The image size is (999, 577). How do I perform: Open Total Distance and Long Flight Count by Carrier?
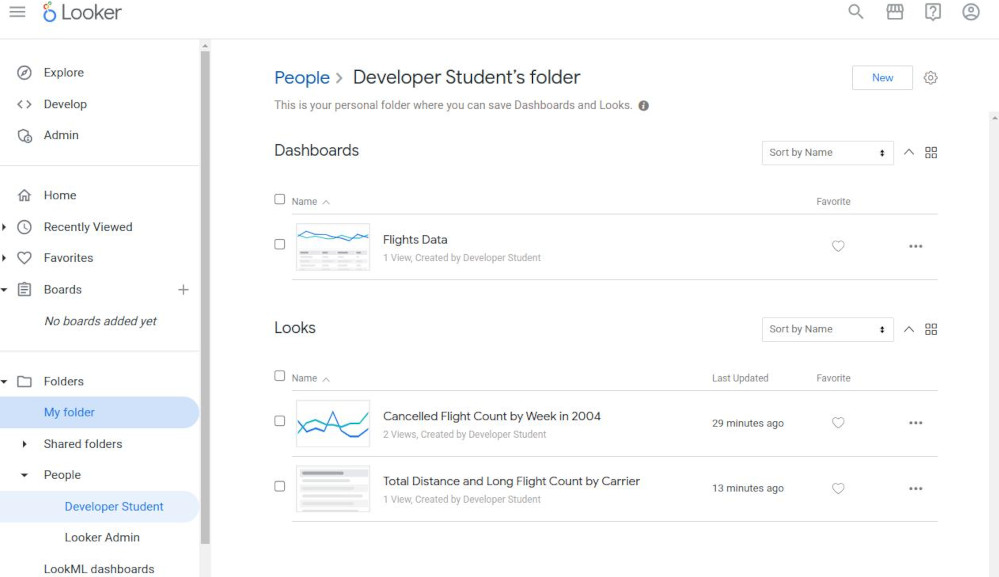click(x=511, y=481)
